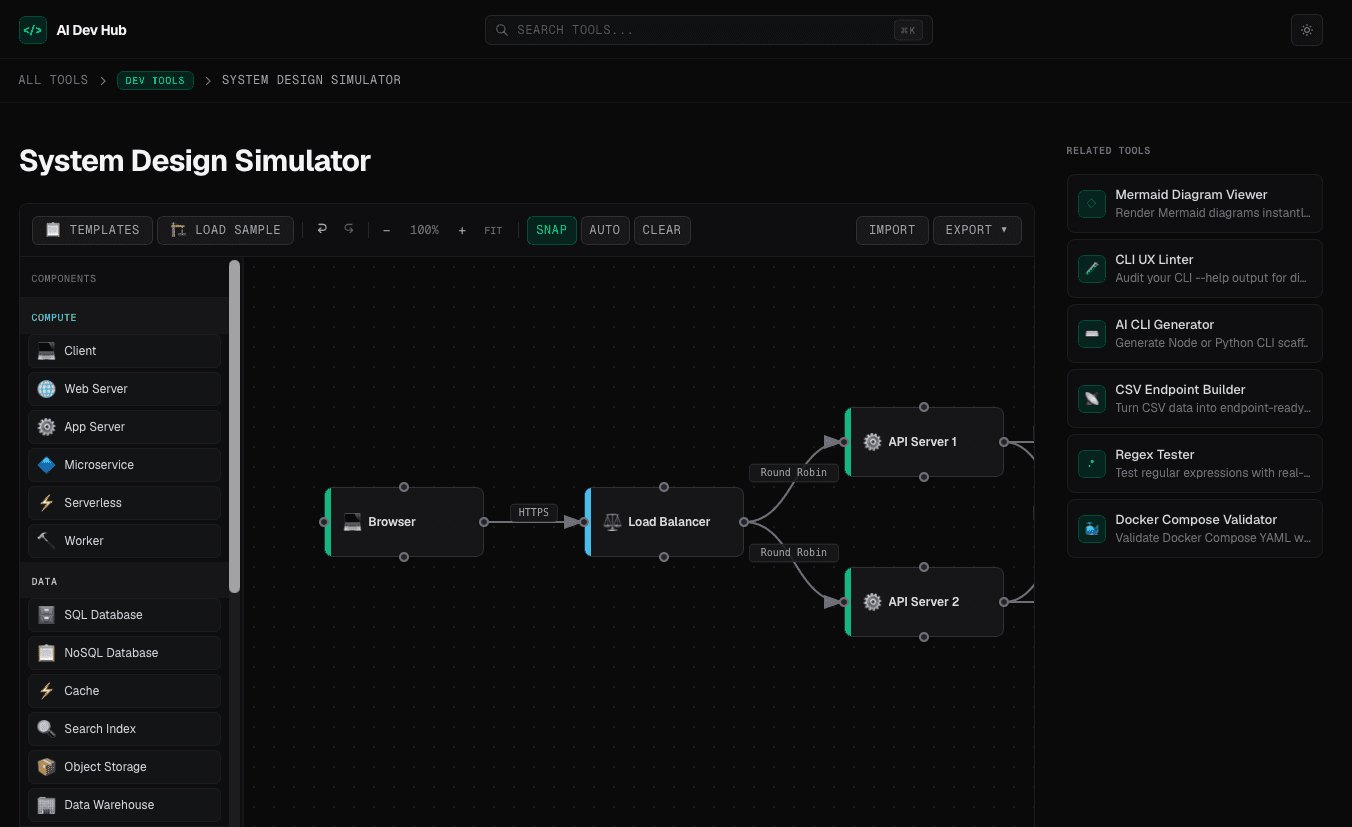Collapse the DATA component section
Viewport: 1352px width, 827px height.
pos(44,581)
